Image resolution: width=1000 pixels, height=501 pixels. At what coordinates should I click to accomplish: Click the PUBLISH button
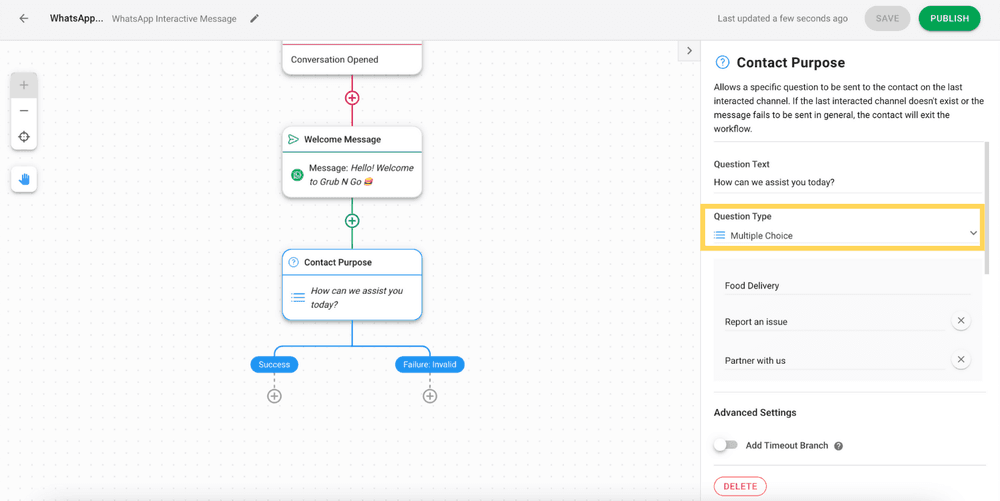949,18
